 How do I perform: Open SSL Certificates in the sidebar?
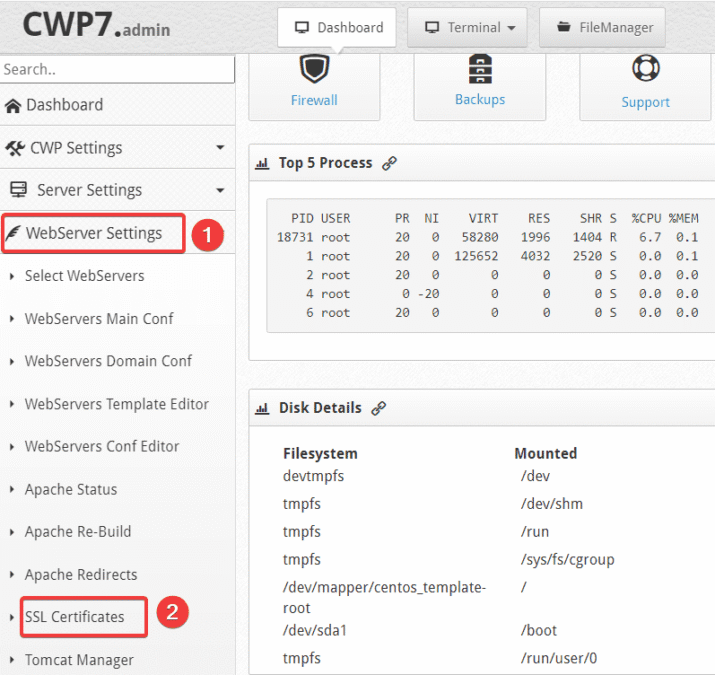(74, 617)
